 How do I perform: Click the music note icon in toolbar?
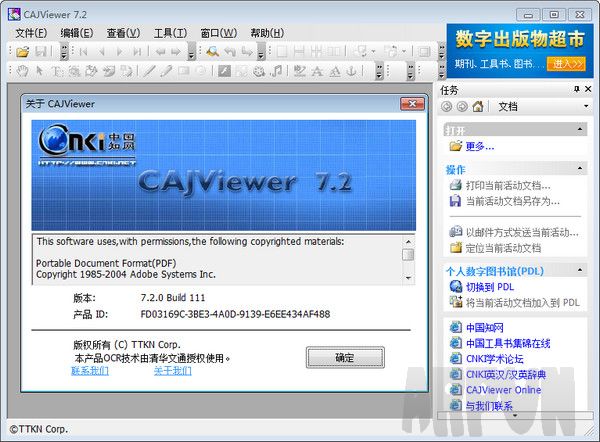click(x=277, y=71)
